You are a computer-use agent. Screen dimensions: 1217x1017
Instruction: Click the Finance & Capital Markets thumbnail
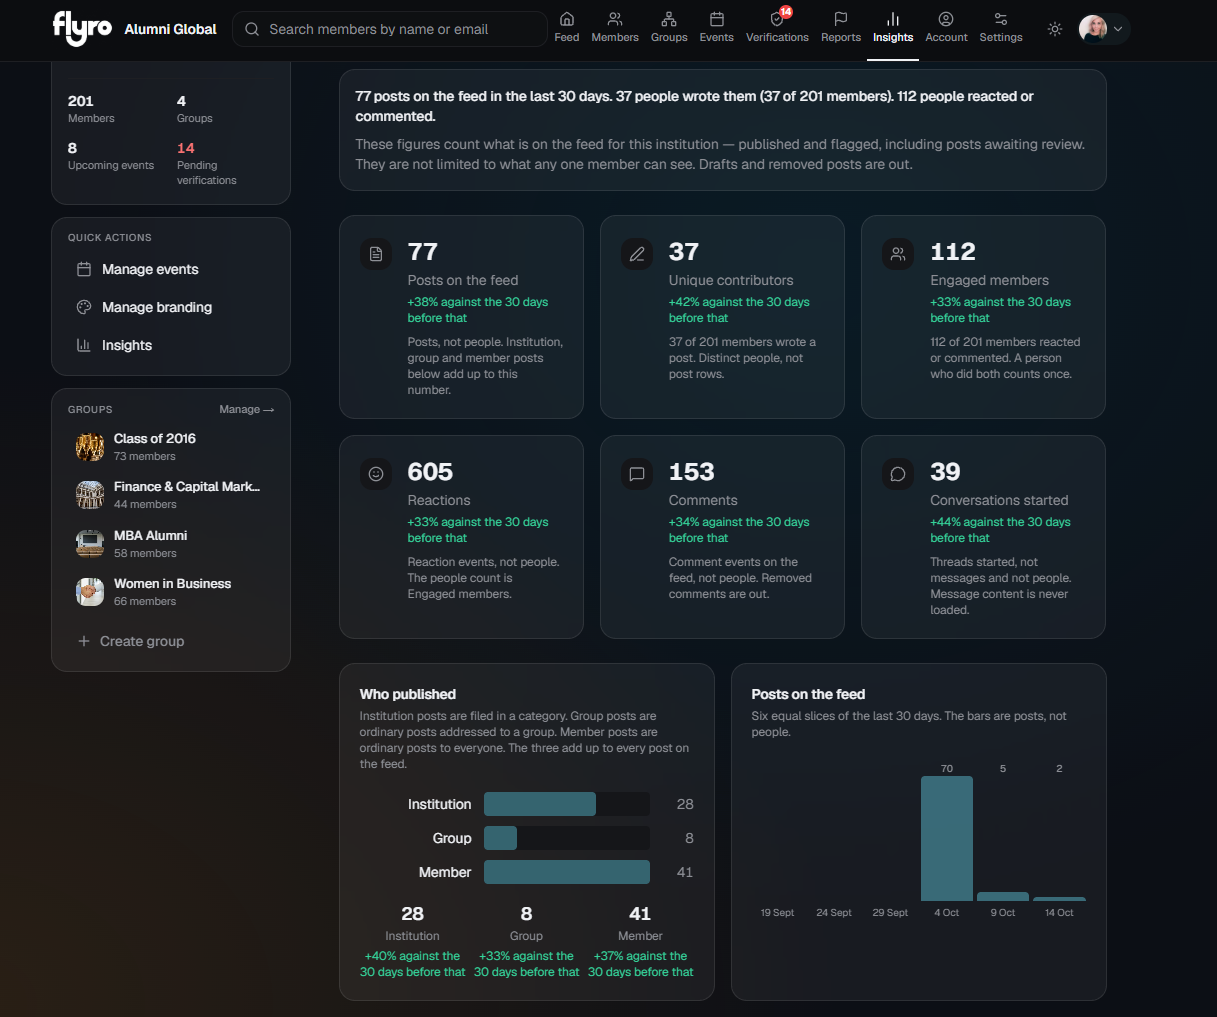(90, 495)
